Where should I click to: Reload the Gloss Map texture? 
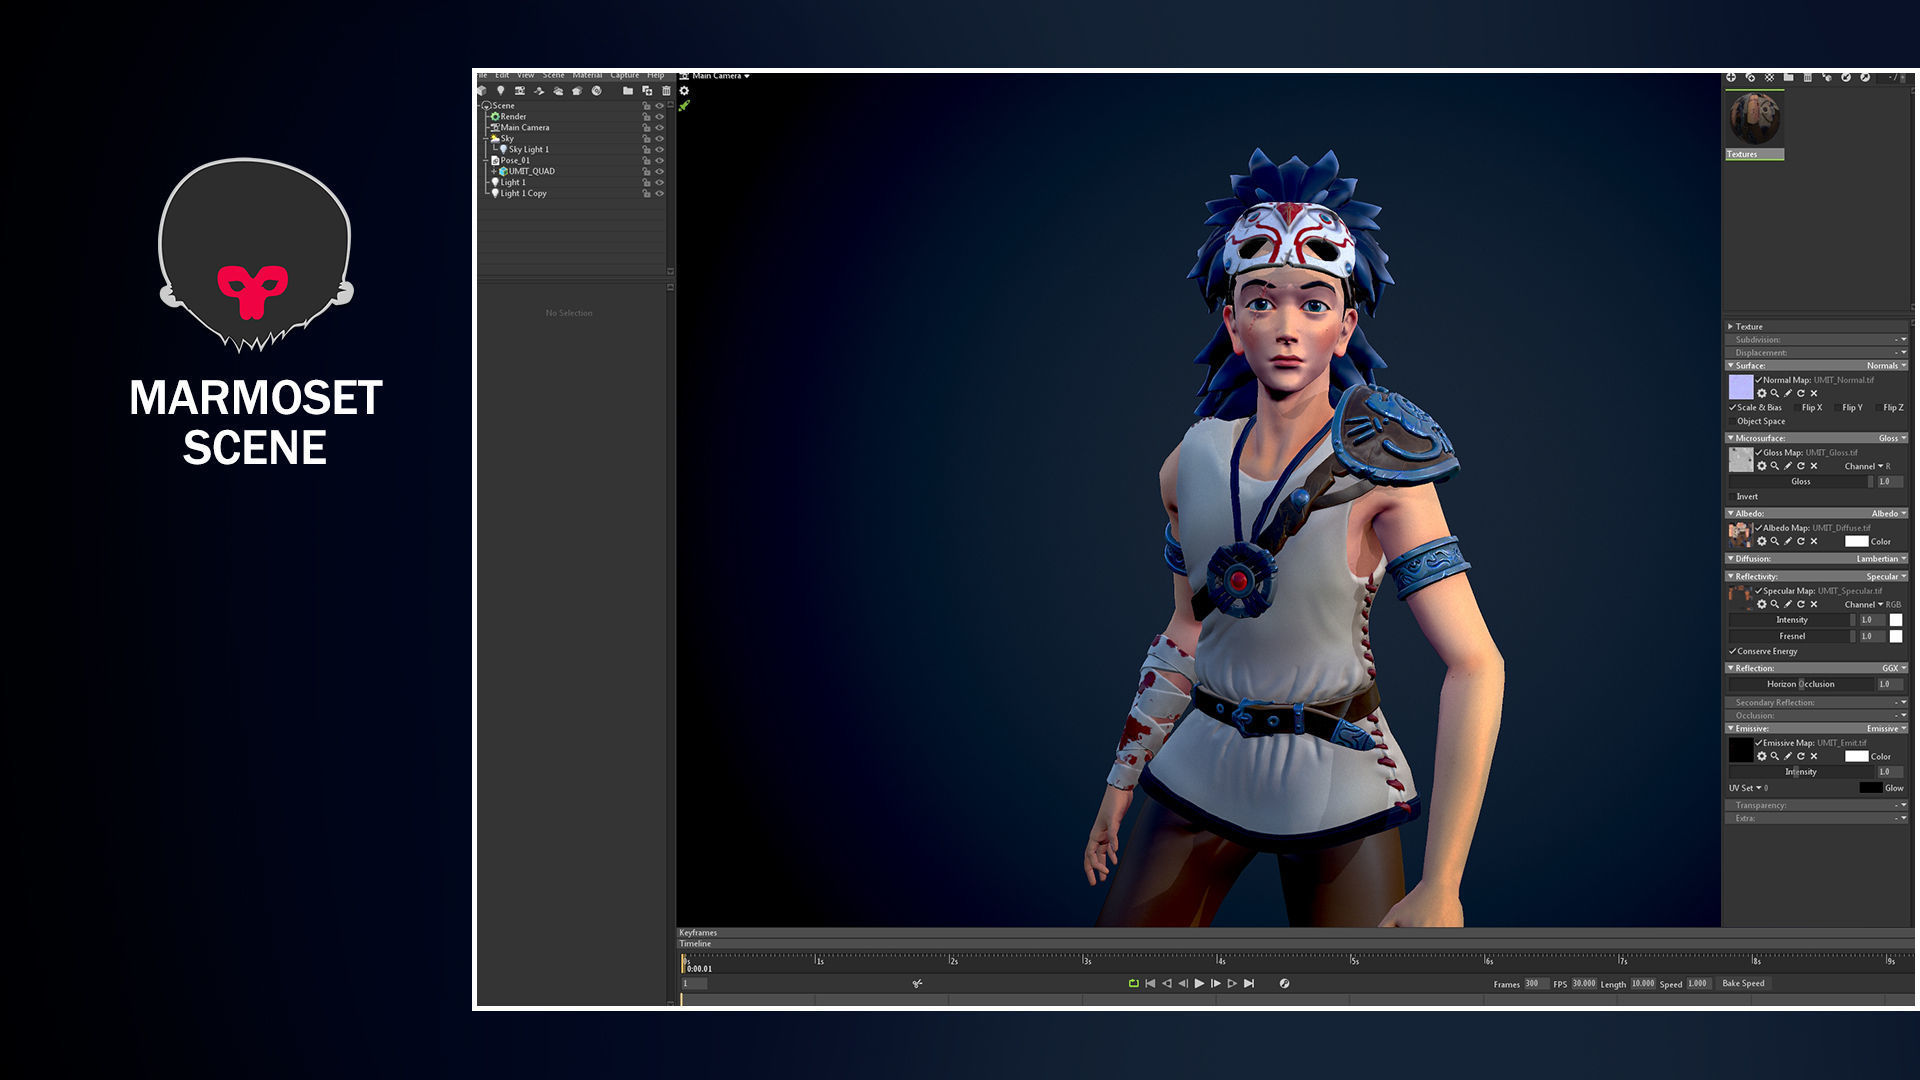point(1801,466)
